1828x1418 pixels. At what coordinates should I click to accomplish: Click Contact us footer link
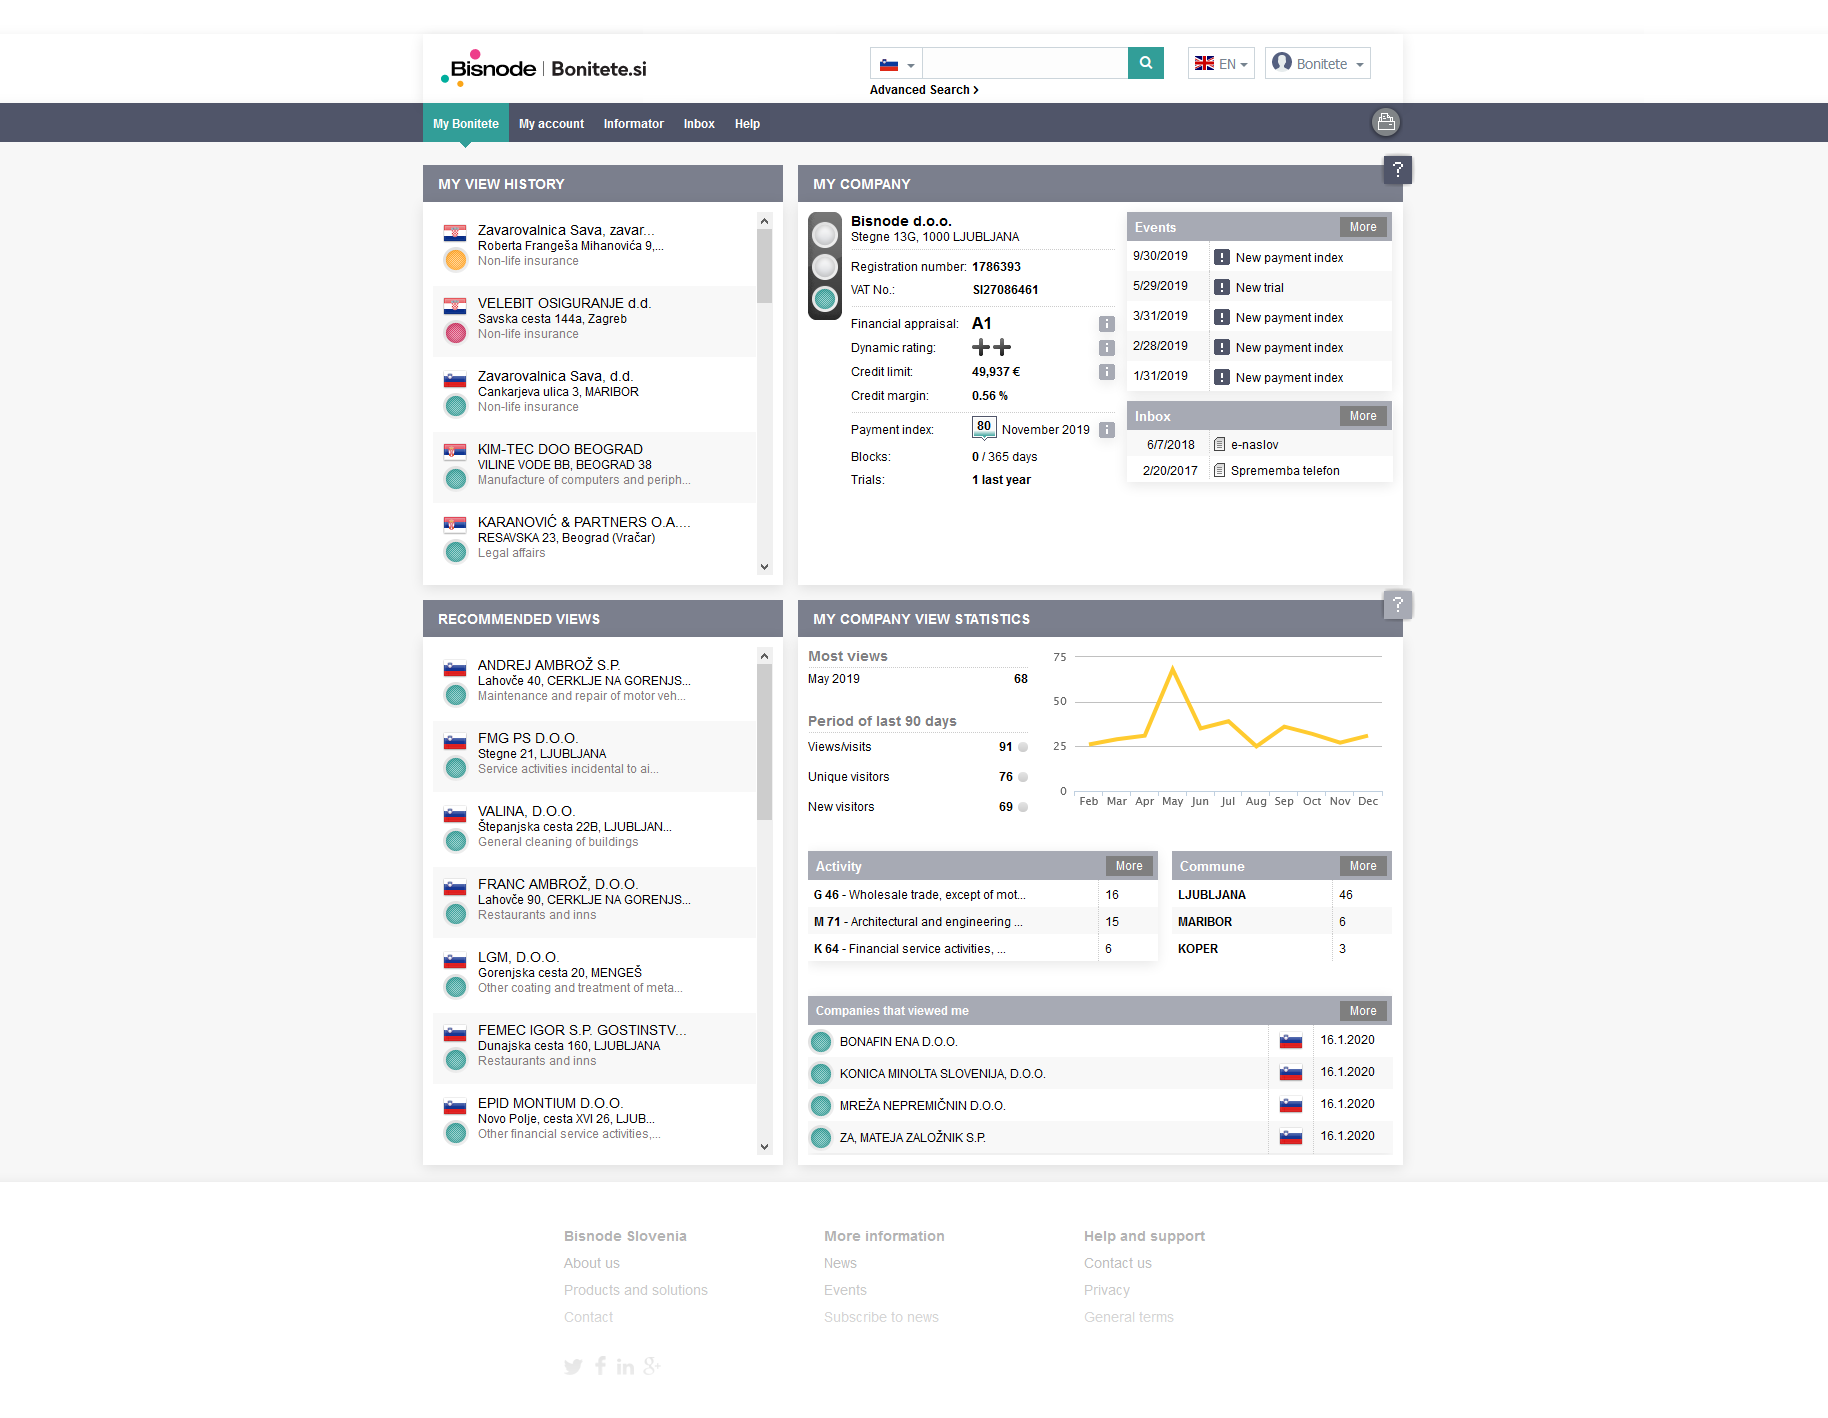[x=1117, y=1263]
